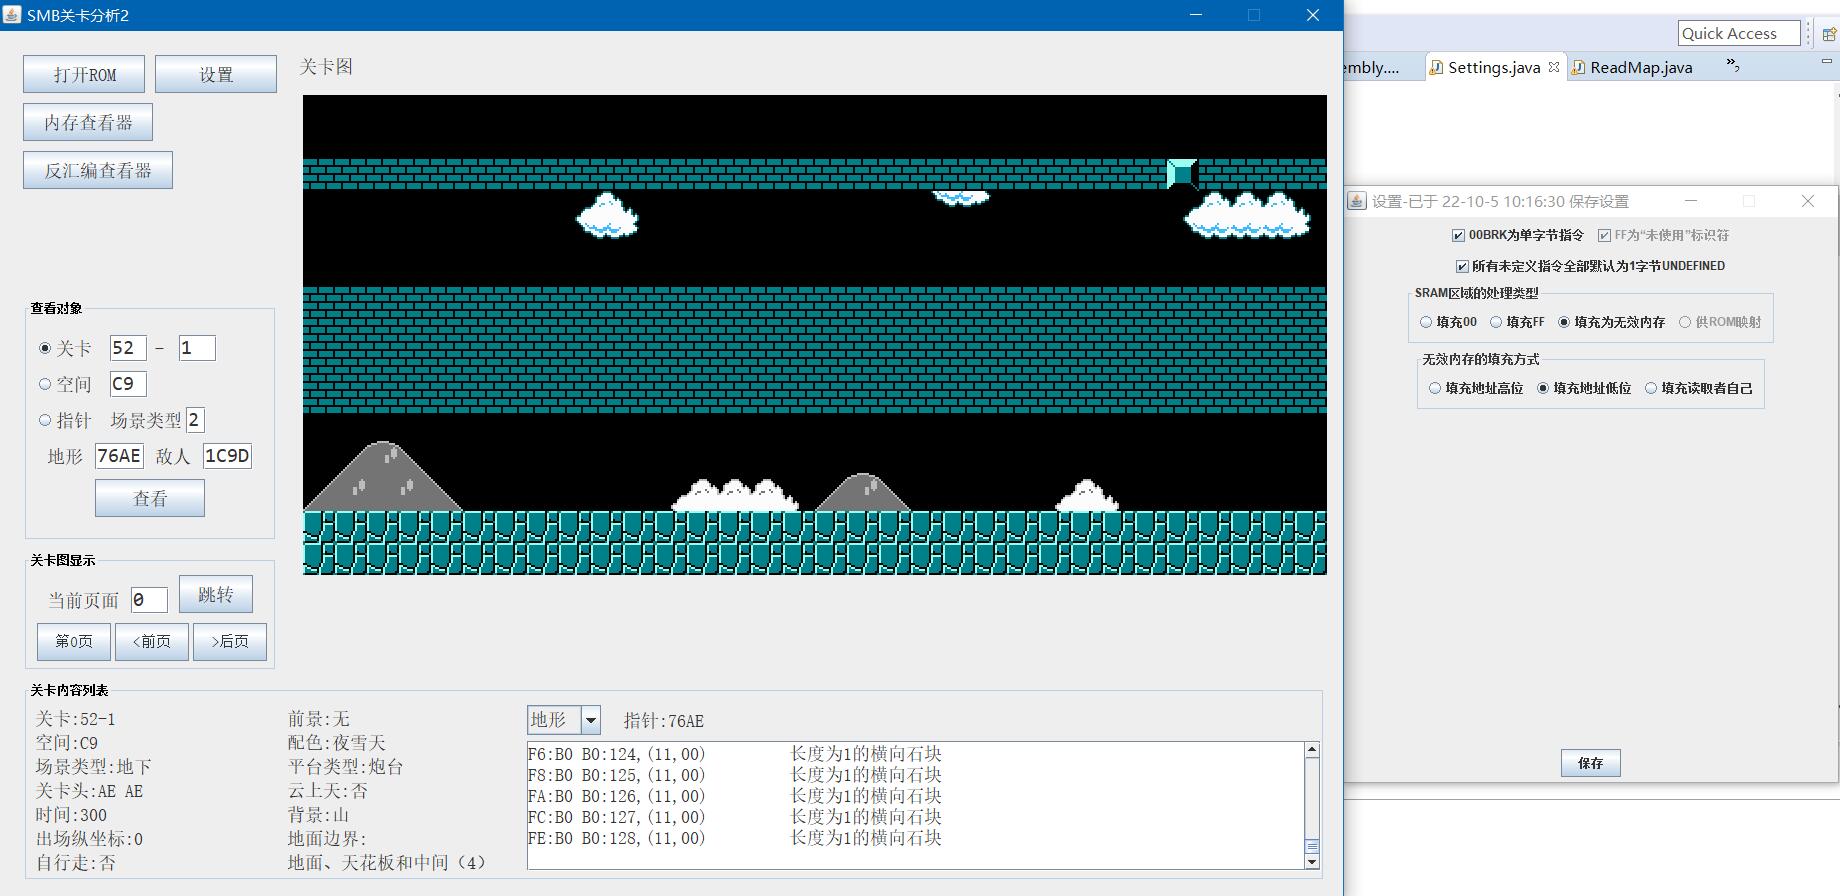This screenshot has height=896, width=1840.
Task: Open the 内存查看器 memory viewer
Action: pos(88,122)
